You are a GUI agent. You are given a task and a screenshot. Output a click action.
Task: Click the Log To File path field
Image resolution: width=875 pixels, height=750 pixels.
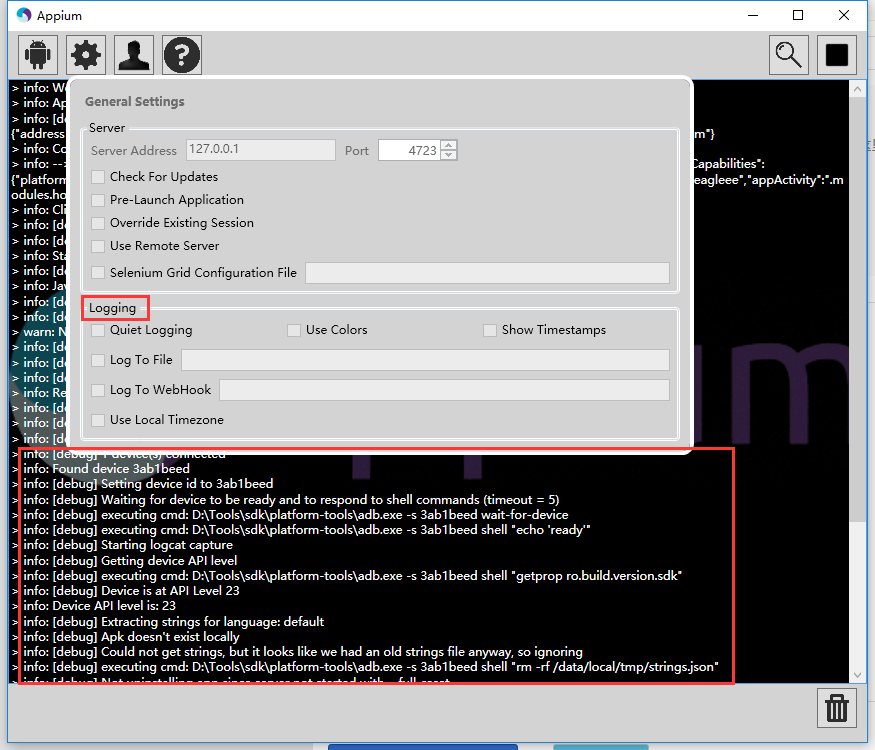click(425, 360)
